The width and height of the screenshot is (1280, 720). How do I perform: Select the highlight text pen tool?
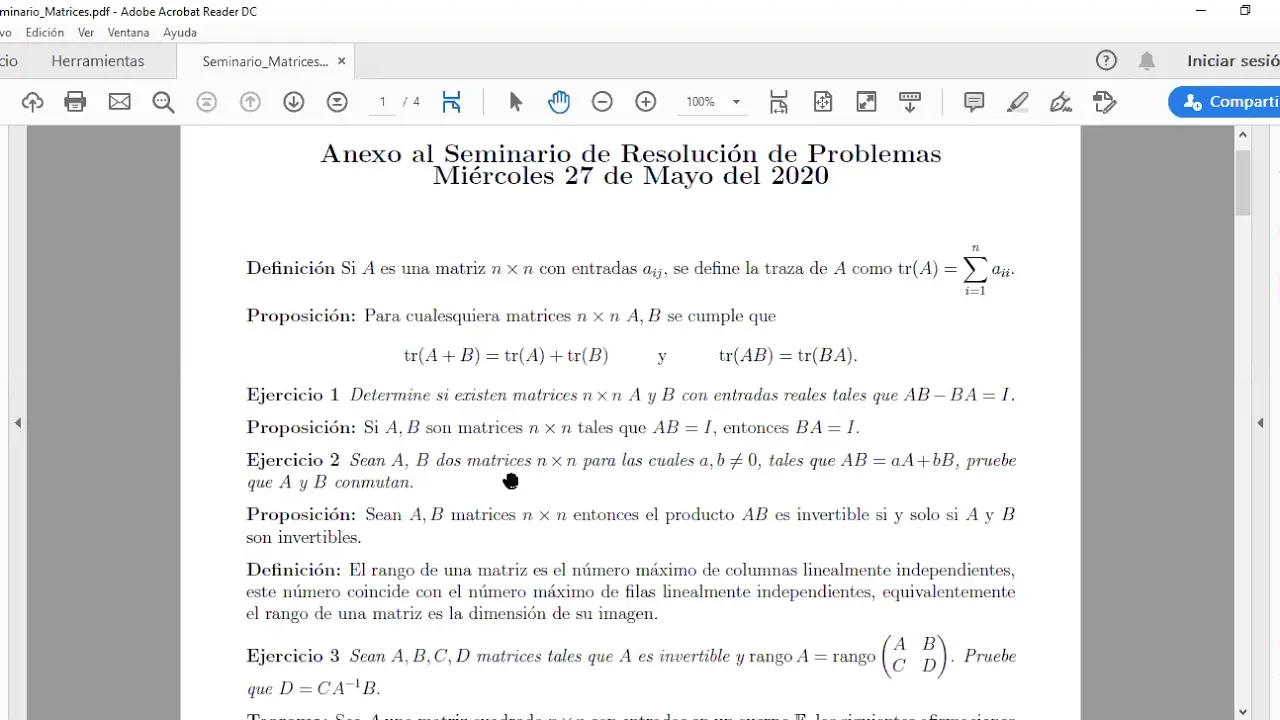click(x=1018, y=102)
